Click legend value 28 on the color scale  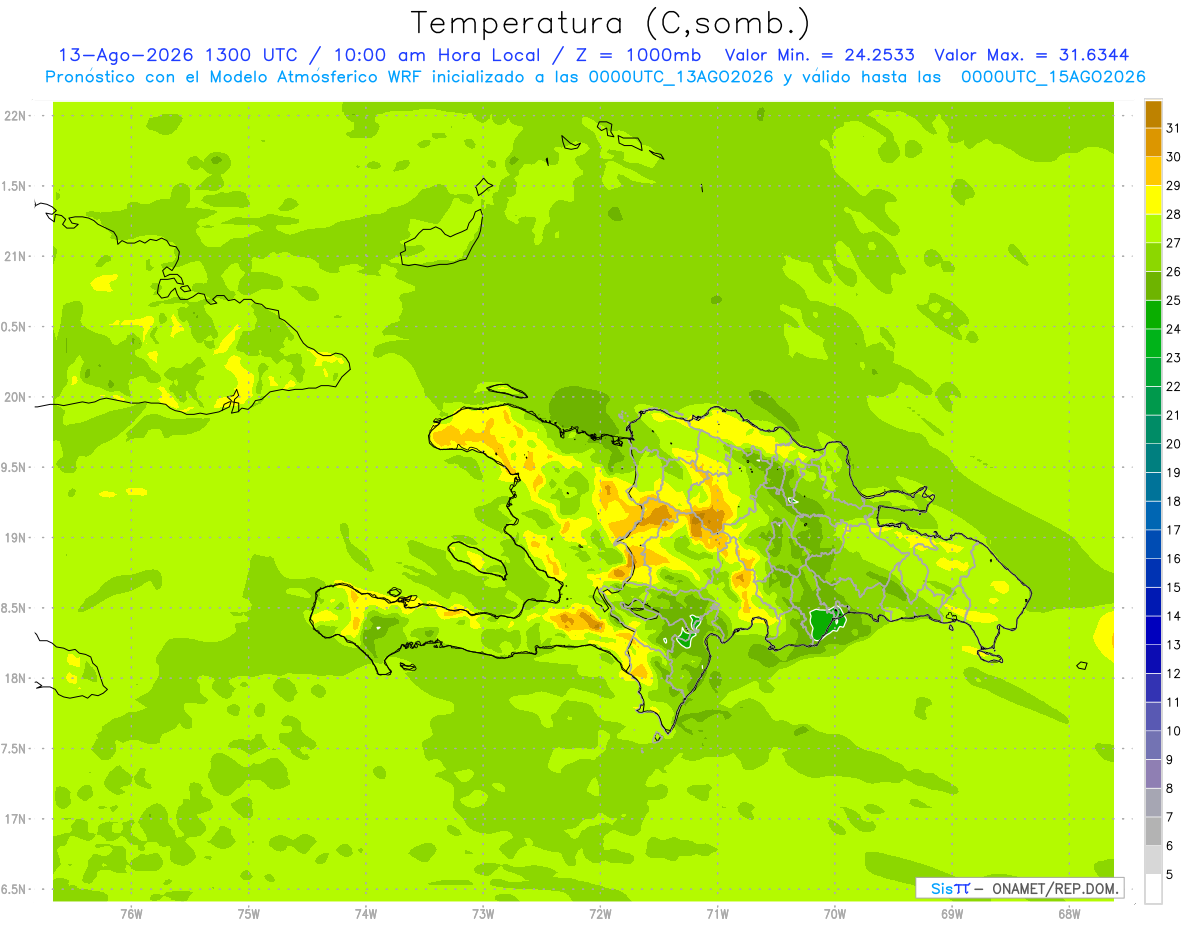coord(1173,214)
